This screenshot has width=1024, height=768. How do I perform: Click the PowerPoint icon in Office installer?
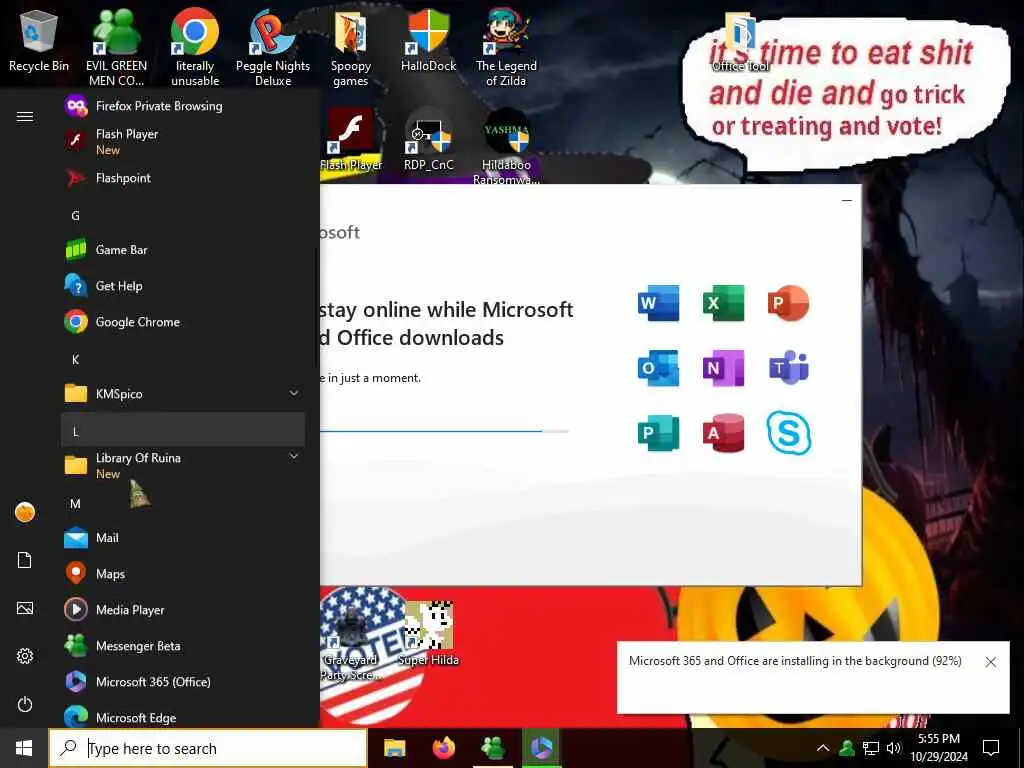tap(788, 303)
